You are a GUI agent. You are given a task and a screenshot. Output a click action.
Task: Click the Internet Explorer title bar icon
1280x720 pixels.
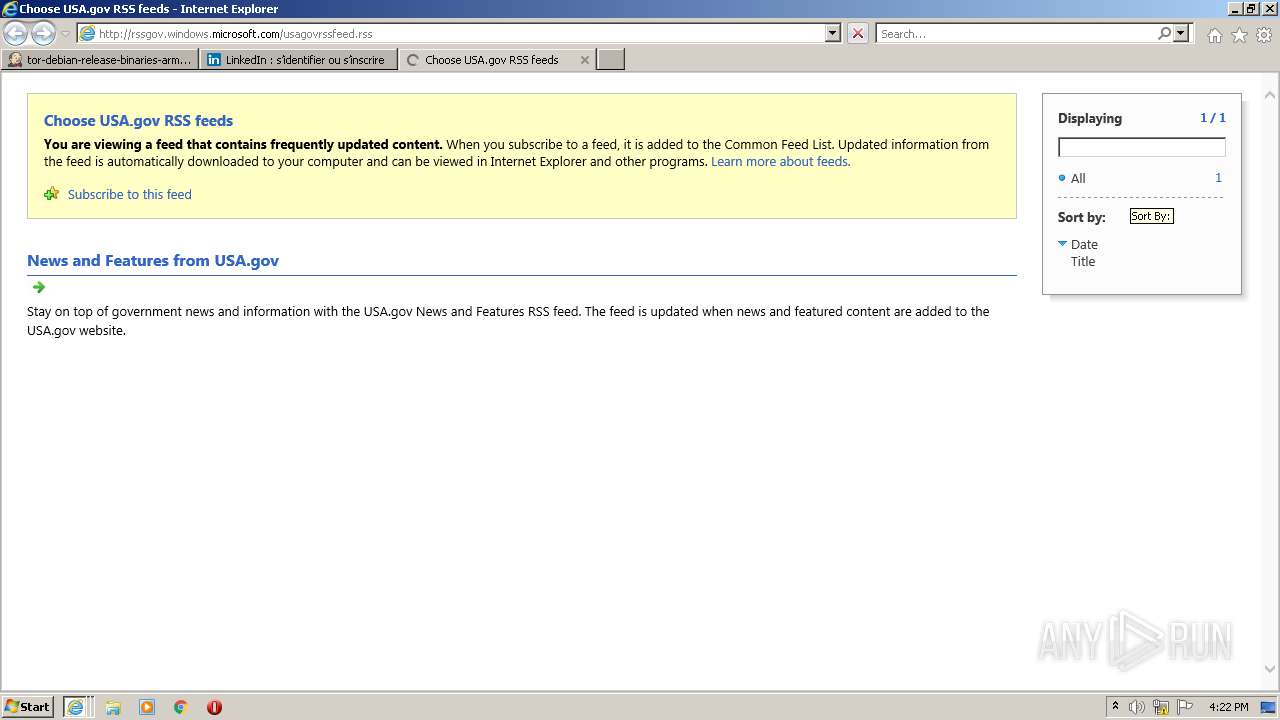coord(10,9)
